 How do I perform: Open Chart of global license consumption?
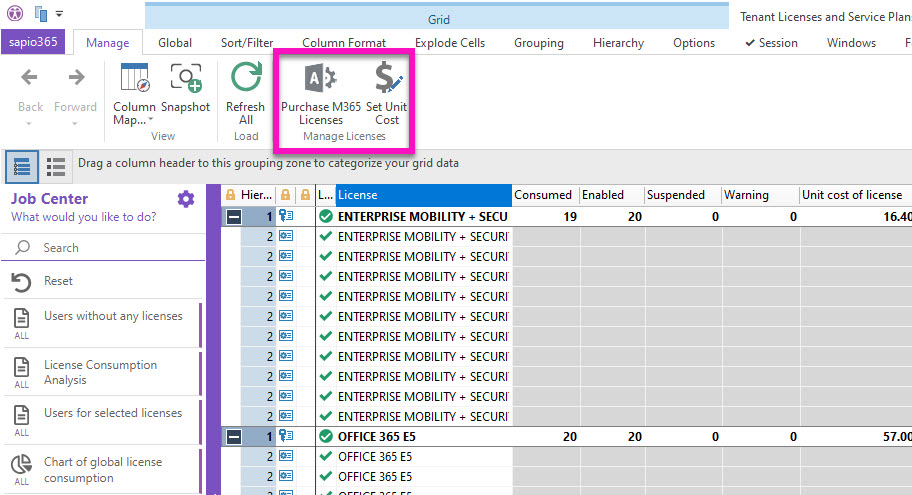(x=102, y=470)
